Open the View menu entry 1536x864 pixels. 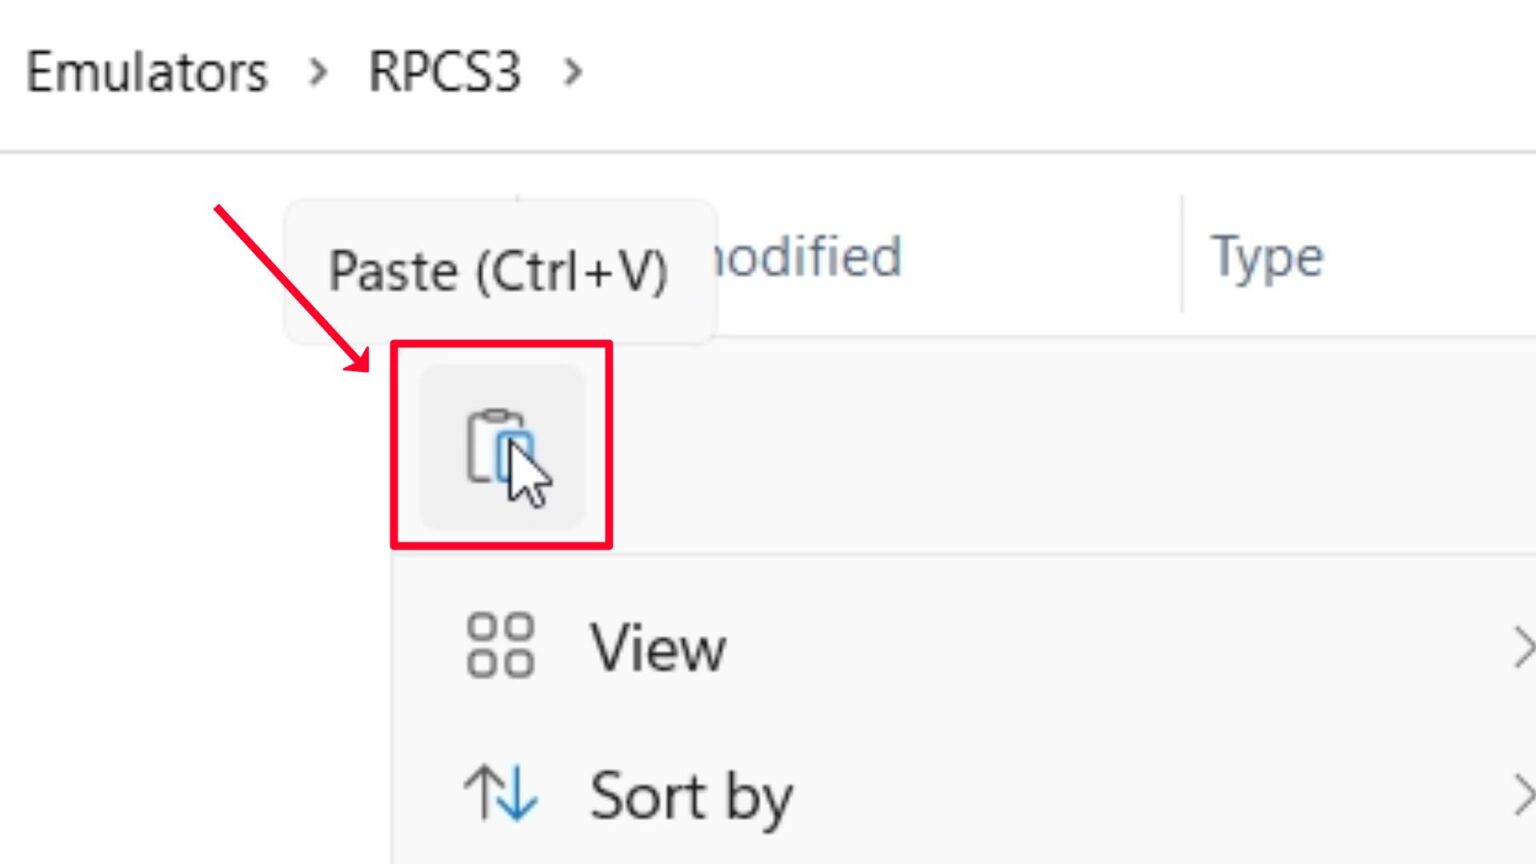tap(658, 648)
